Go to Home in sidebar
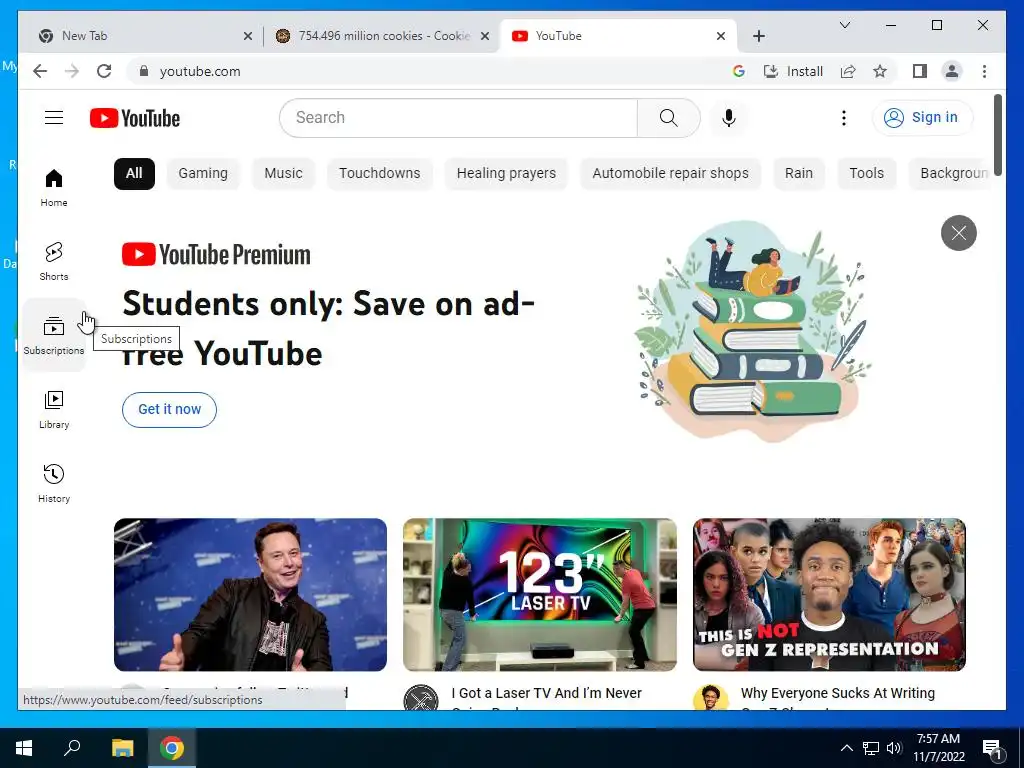The image size is (1024, 768). pyautogui.click(x=54, y=188)
